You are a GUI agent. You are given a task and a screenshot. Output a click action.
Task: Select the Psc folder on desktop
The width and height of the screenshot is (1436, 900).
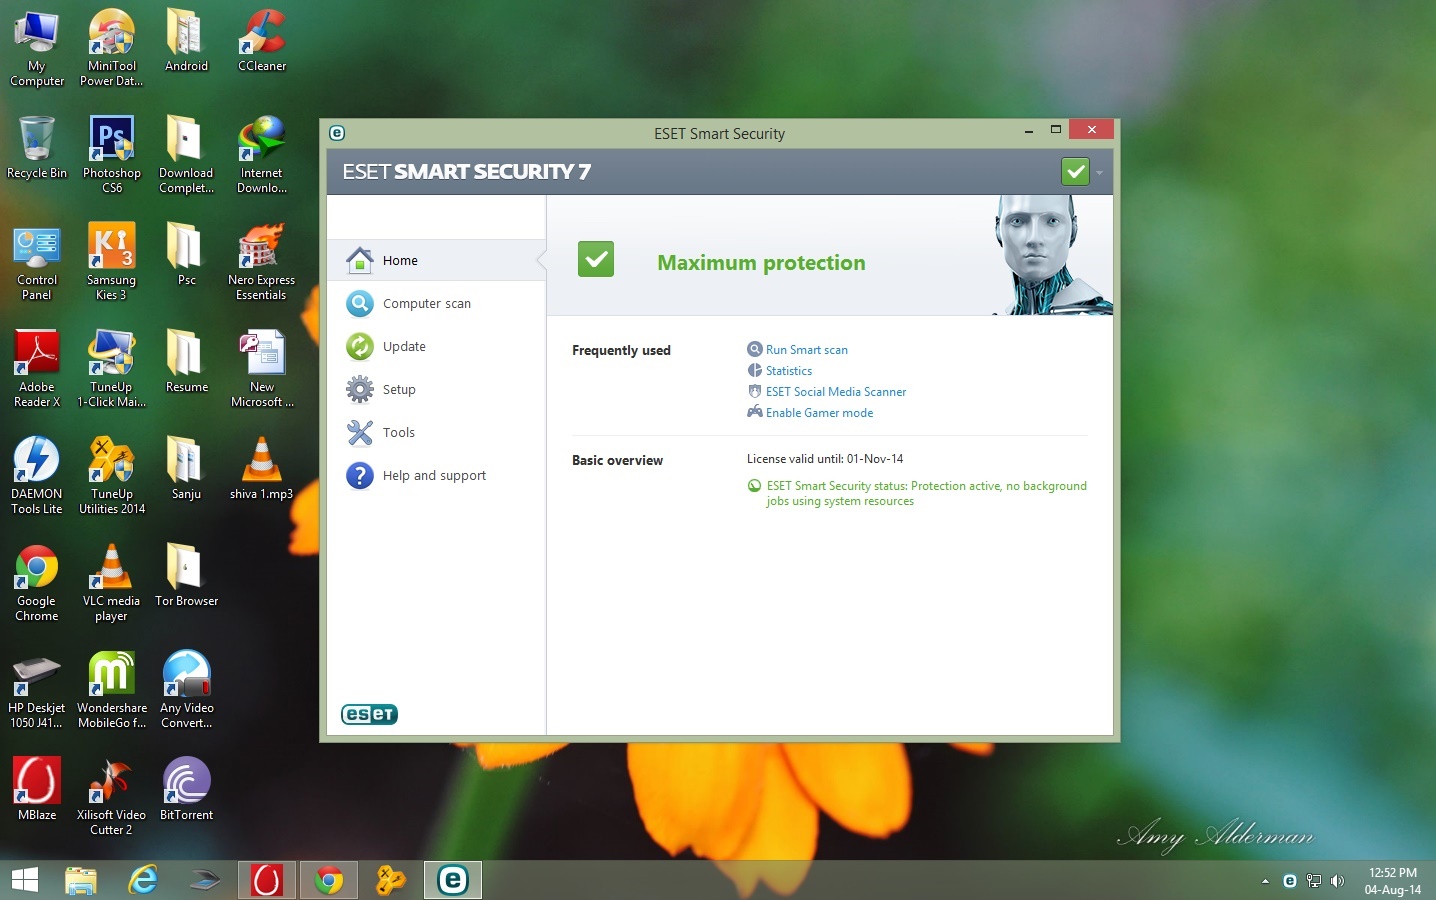tap(187, 255)
